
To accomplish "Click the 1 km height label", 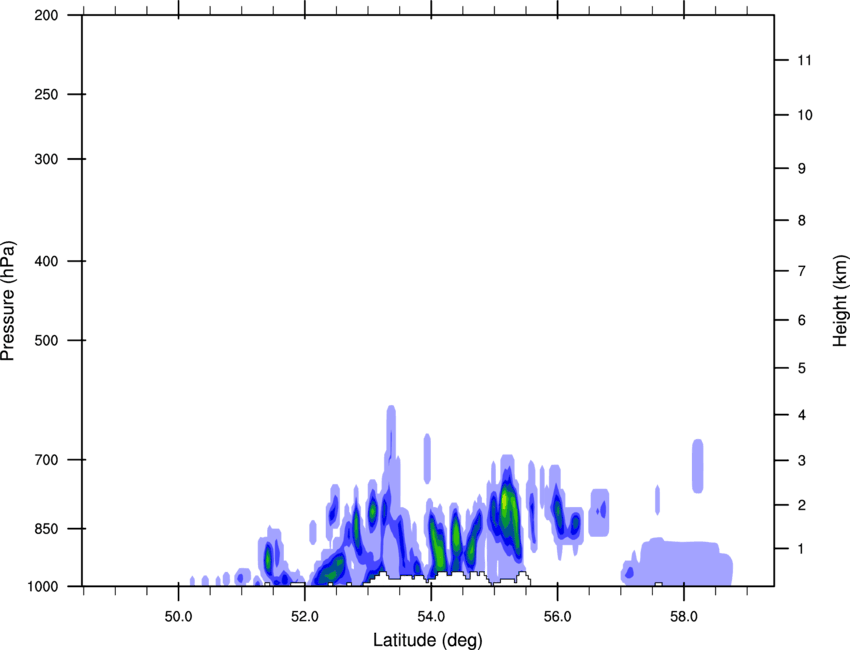I will point(801,549).
